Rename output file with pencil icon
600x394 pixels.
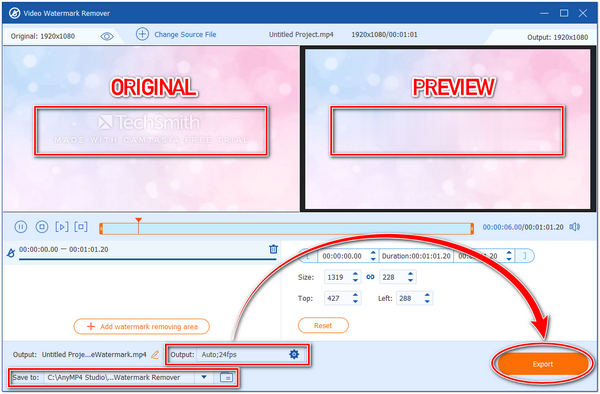click(x=155, y=355)
